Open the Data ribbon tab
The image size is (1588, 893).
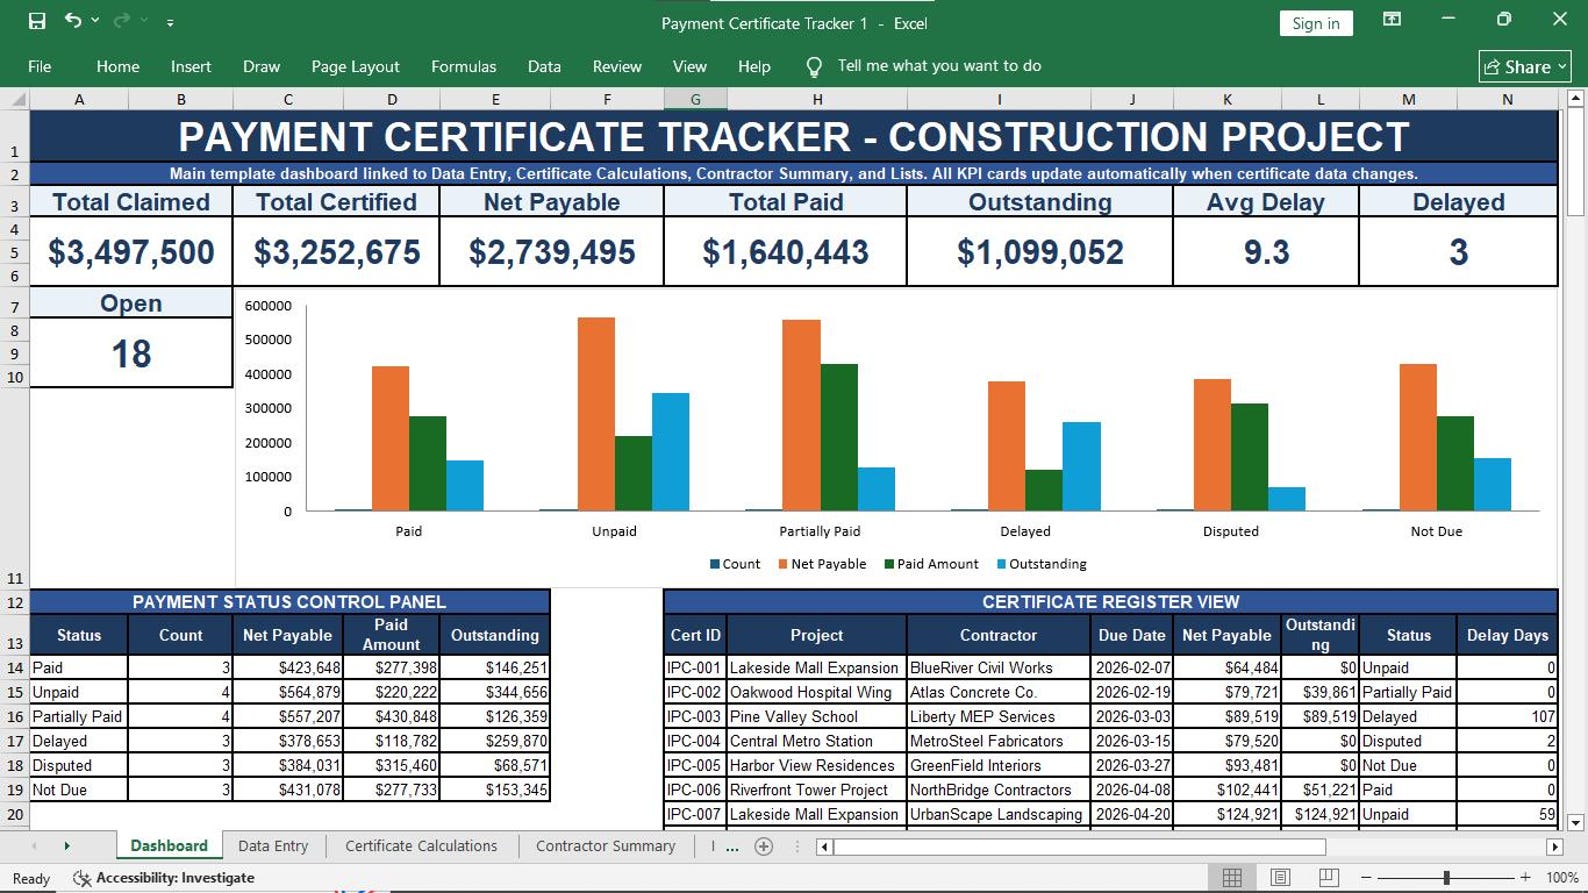544,66
